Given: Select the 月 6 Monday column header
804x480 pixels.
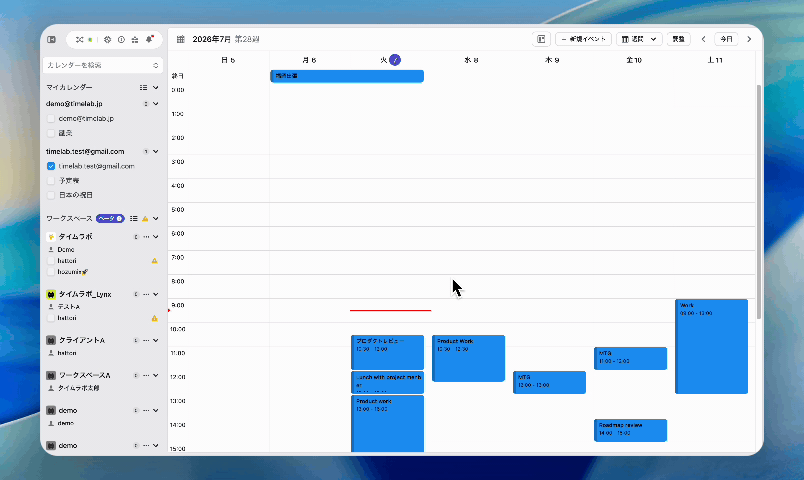Looking at the screenshot, I should (x=309, y=60).
